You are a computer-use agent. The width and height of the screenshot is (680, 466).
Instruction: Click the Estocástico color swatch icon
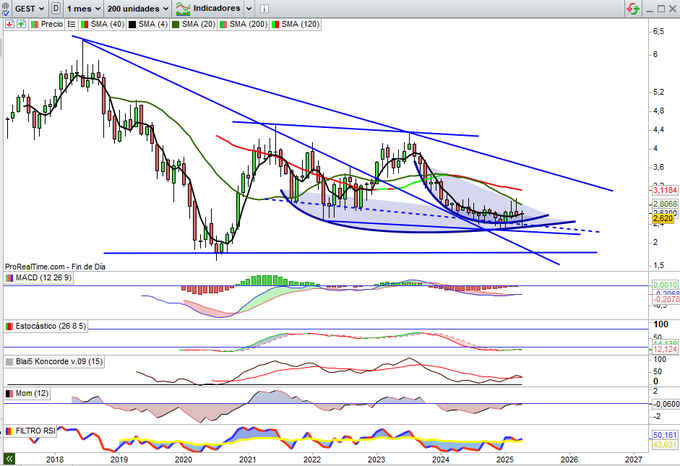tap(10, 326)
